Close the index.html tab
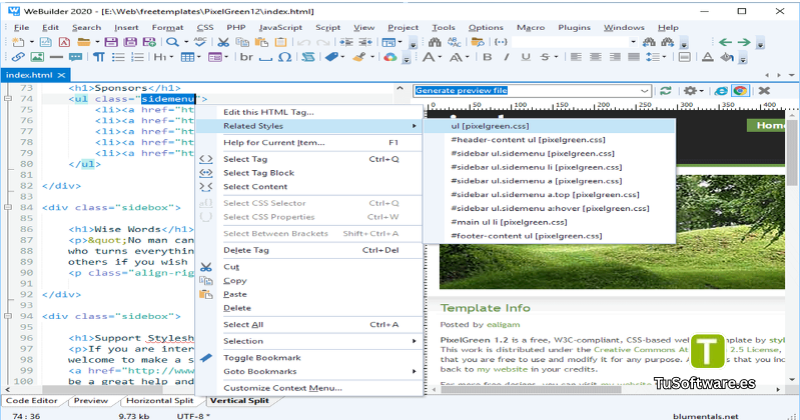 (61, 75)
